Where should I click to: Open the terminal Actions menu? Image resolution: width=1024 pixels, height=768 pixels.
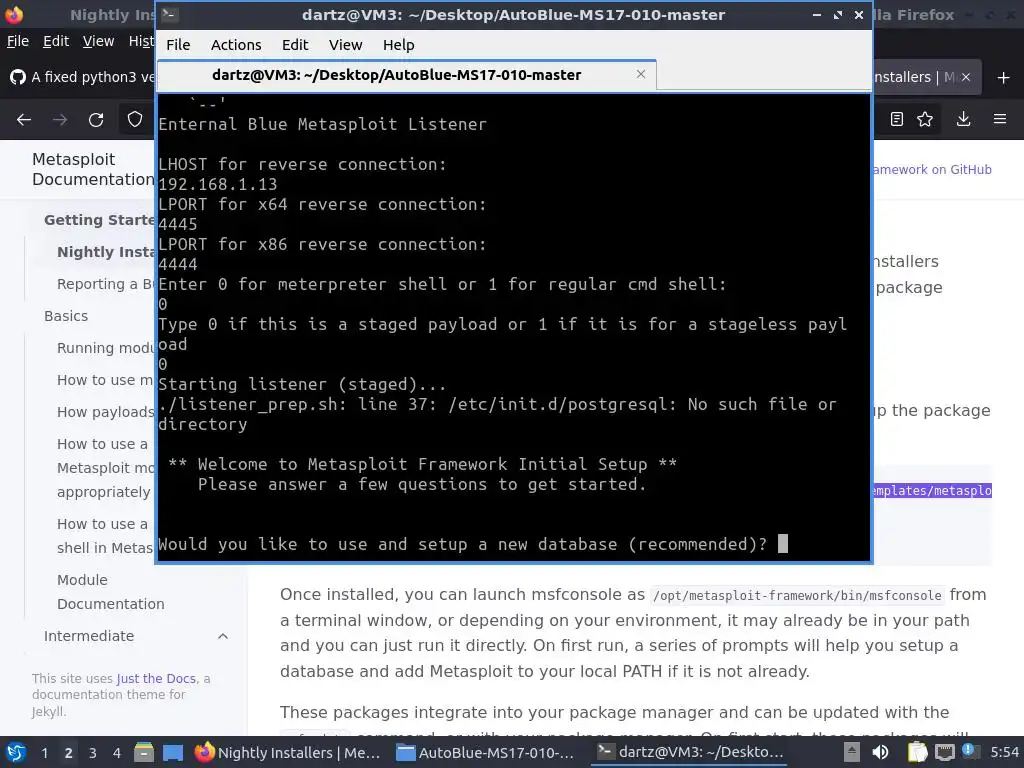[x=236, y=45]
